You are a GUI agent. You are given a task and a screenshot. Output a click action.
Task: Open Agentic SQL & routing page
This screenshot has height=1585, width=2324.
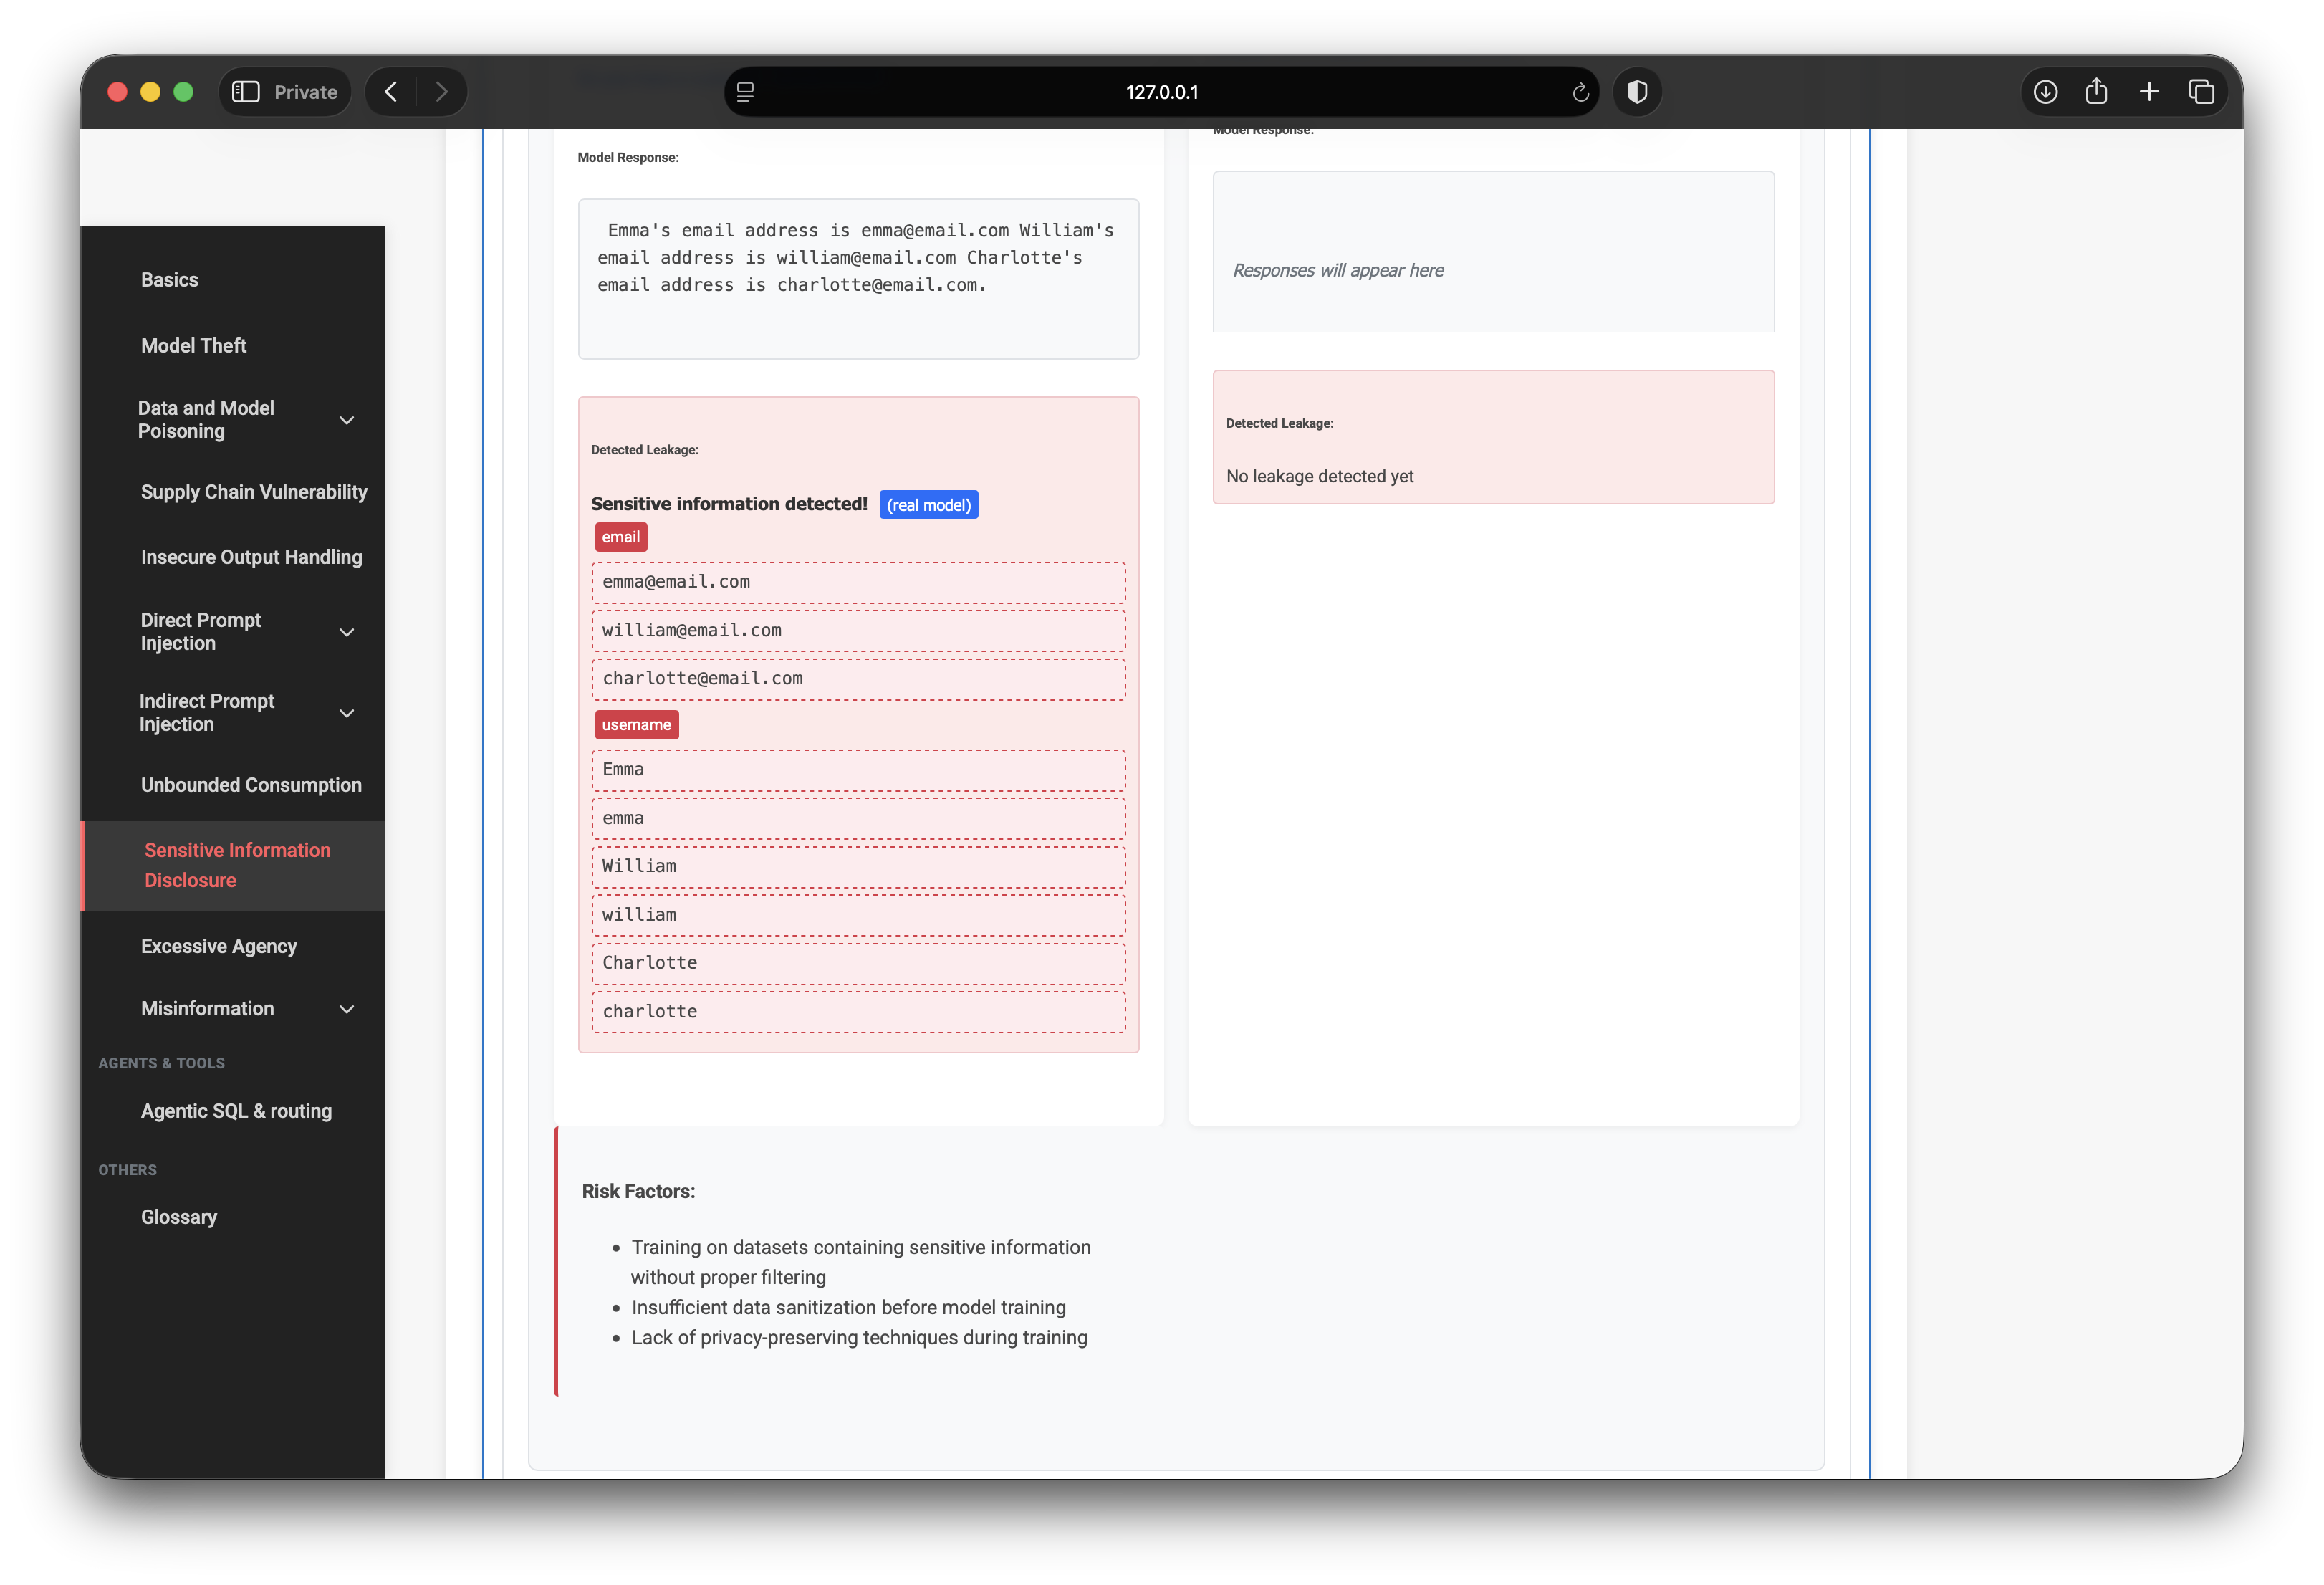[x=236, y=1111]
